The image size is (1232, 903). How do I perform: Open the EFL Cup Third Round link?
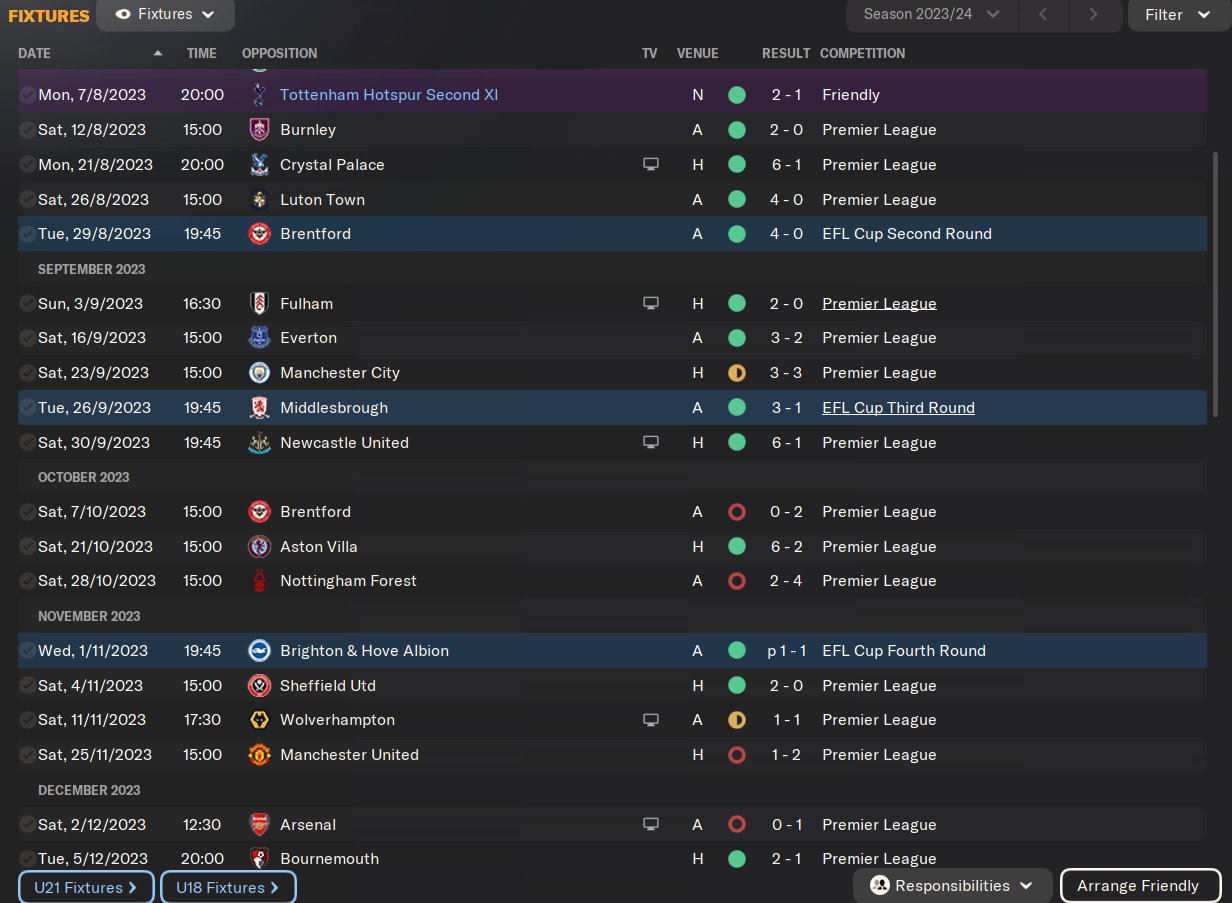click(x=898, y=408)
